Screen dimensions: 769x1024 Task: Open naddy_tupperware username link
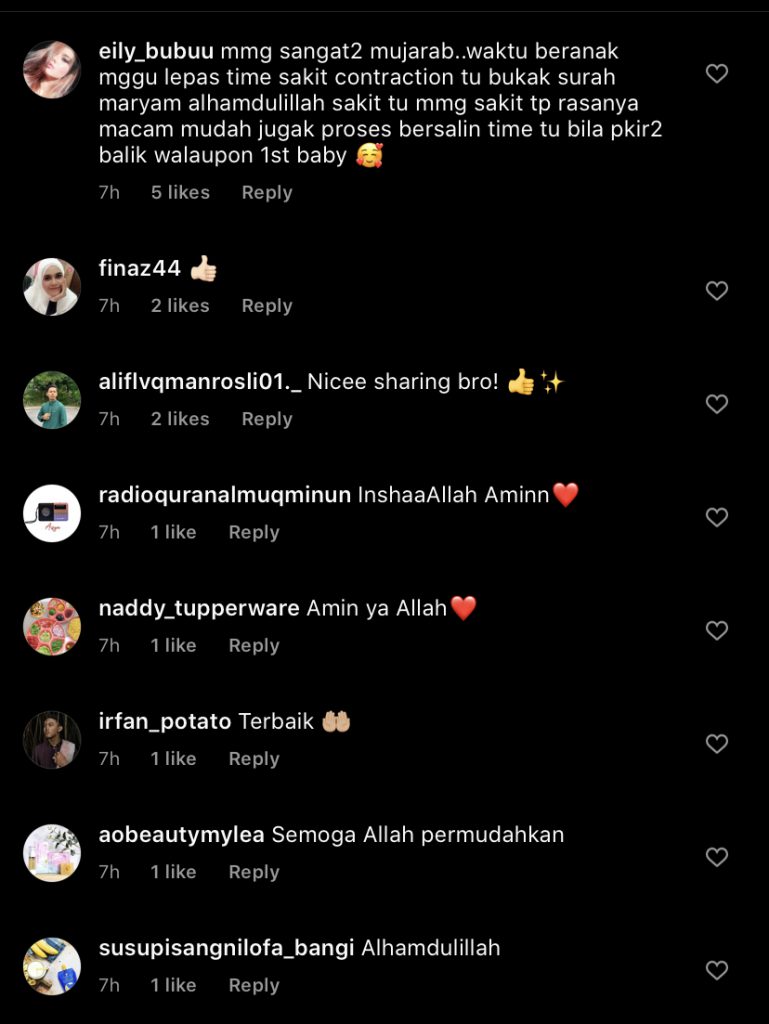(199, 609)
